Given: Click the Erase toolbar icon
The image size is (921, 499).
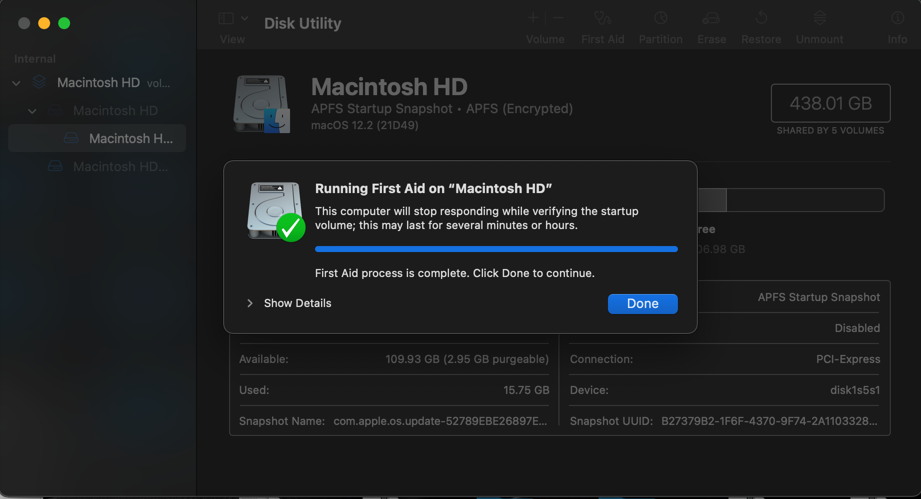Looking at the screenshot, I should click(711, 18).
